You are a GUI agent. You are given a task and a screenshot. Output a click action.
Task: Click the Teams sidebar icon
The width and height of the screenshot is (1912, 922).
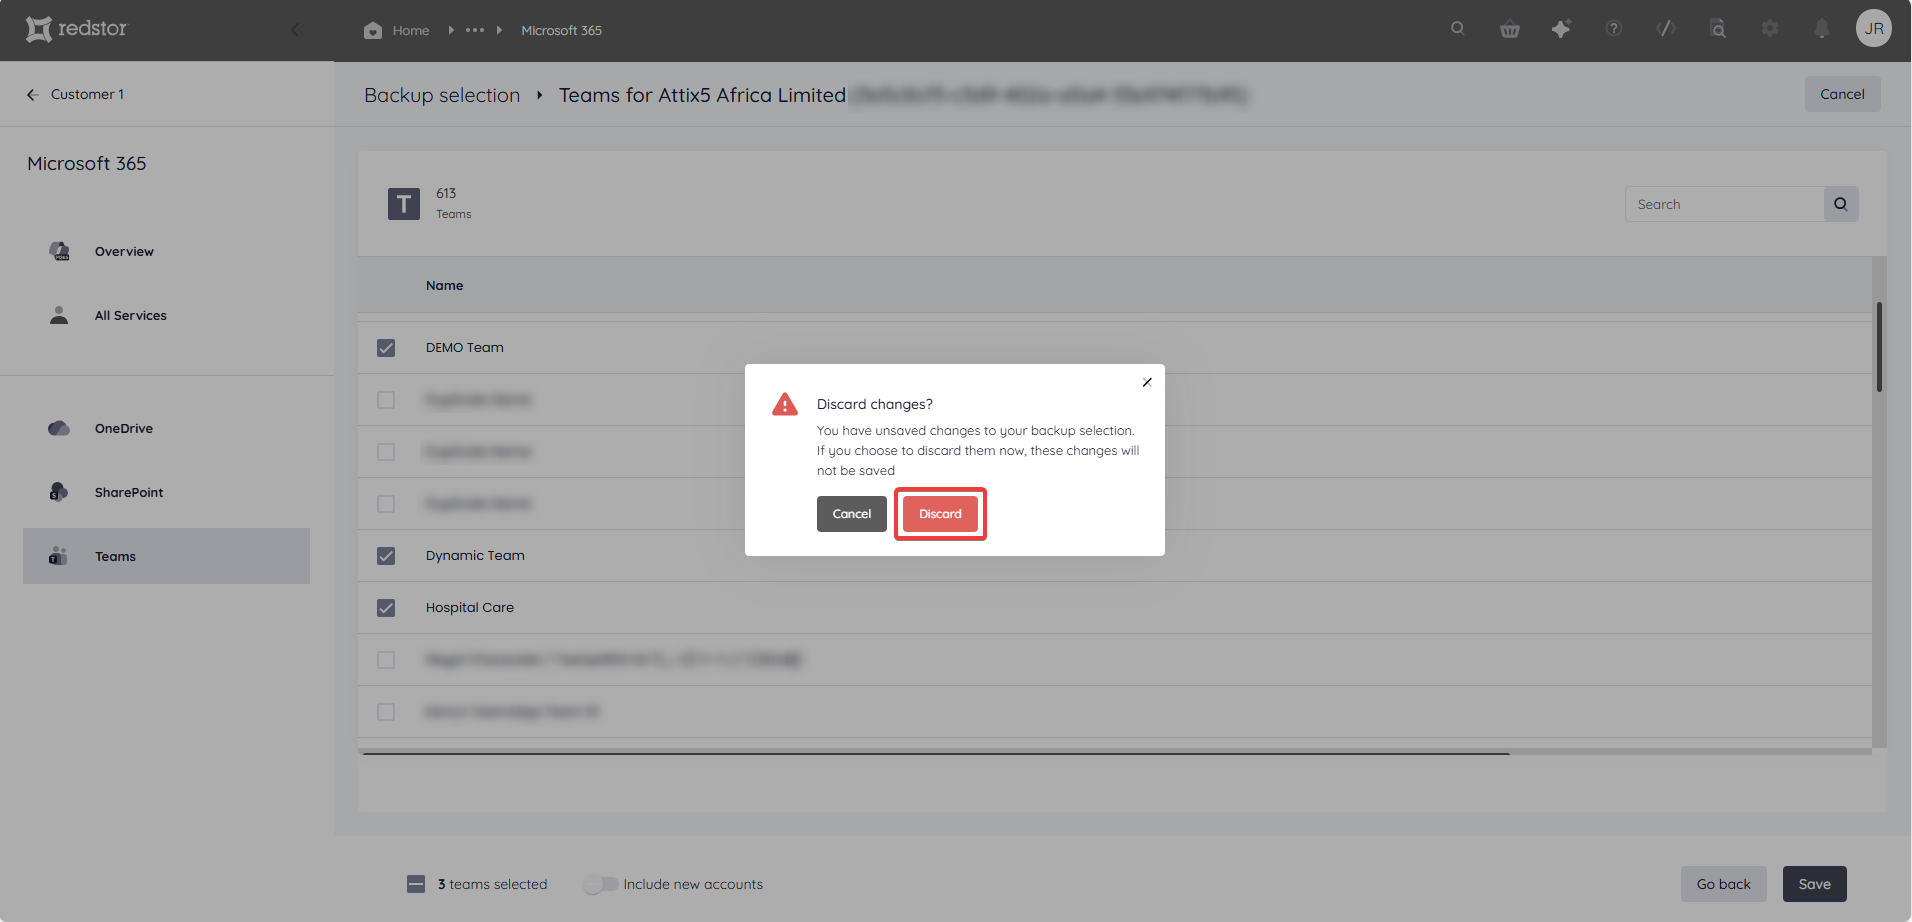tap(58, 556)
